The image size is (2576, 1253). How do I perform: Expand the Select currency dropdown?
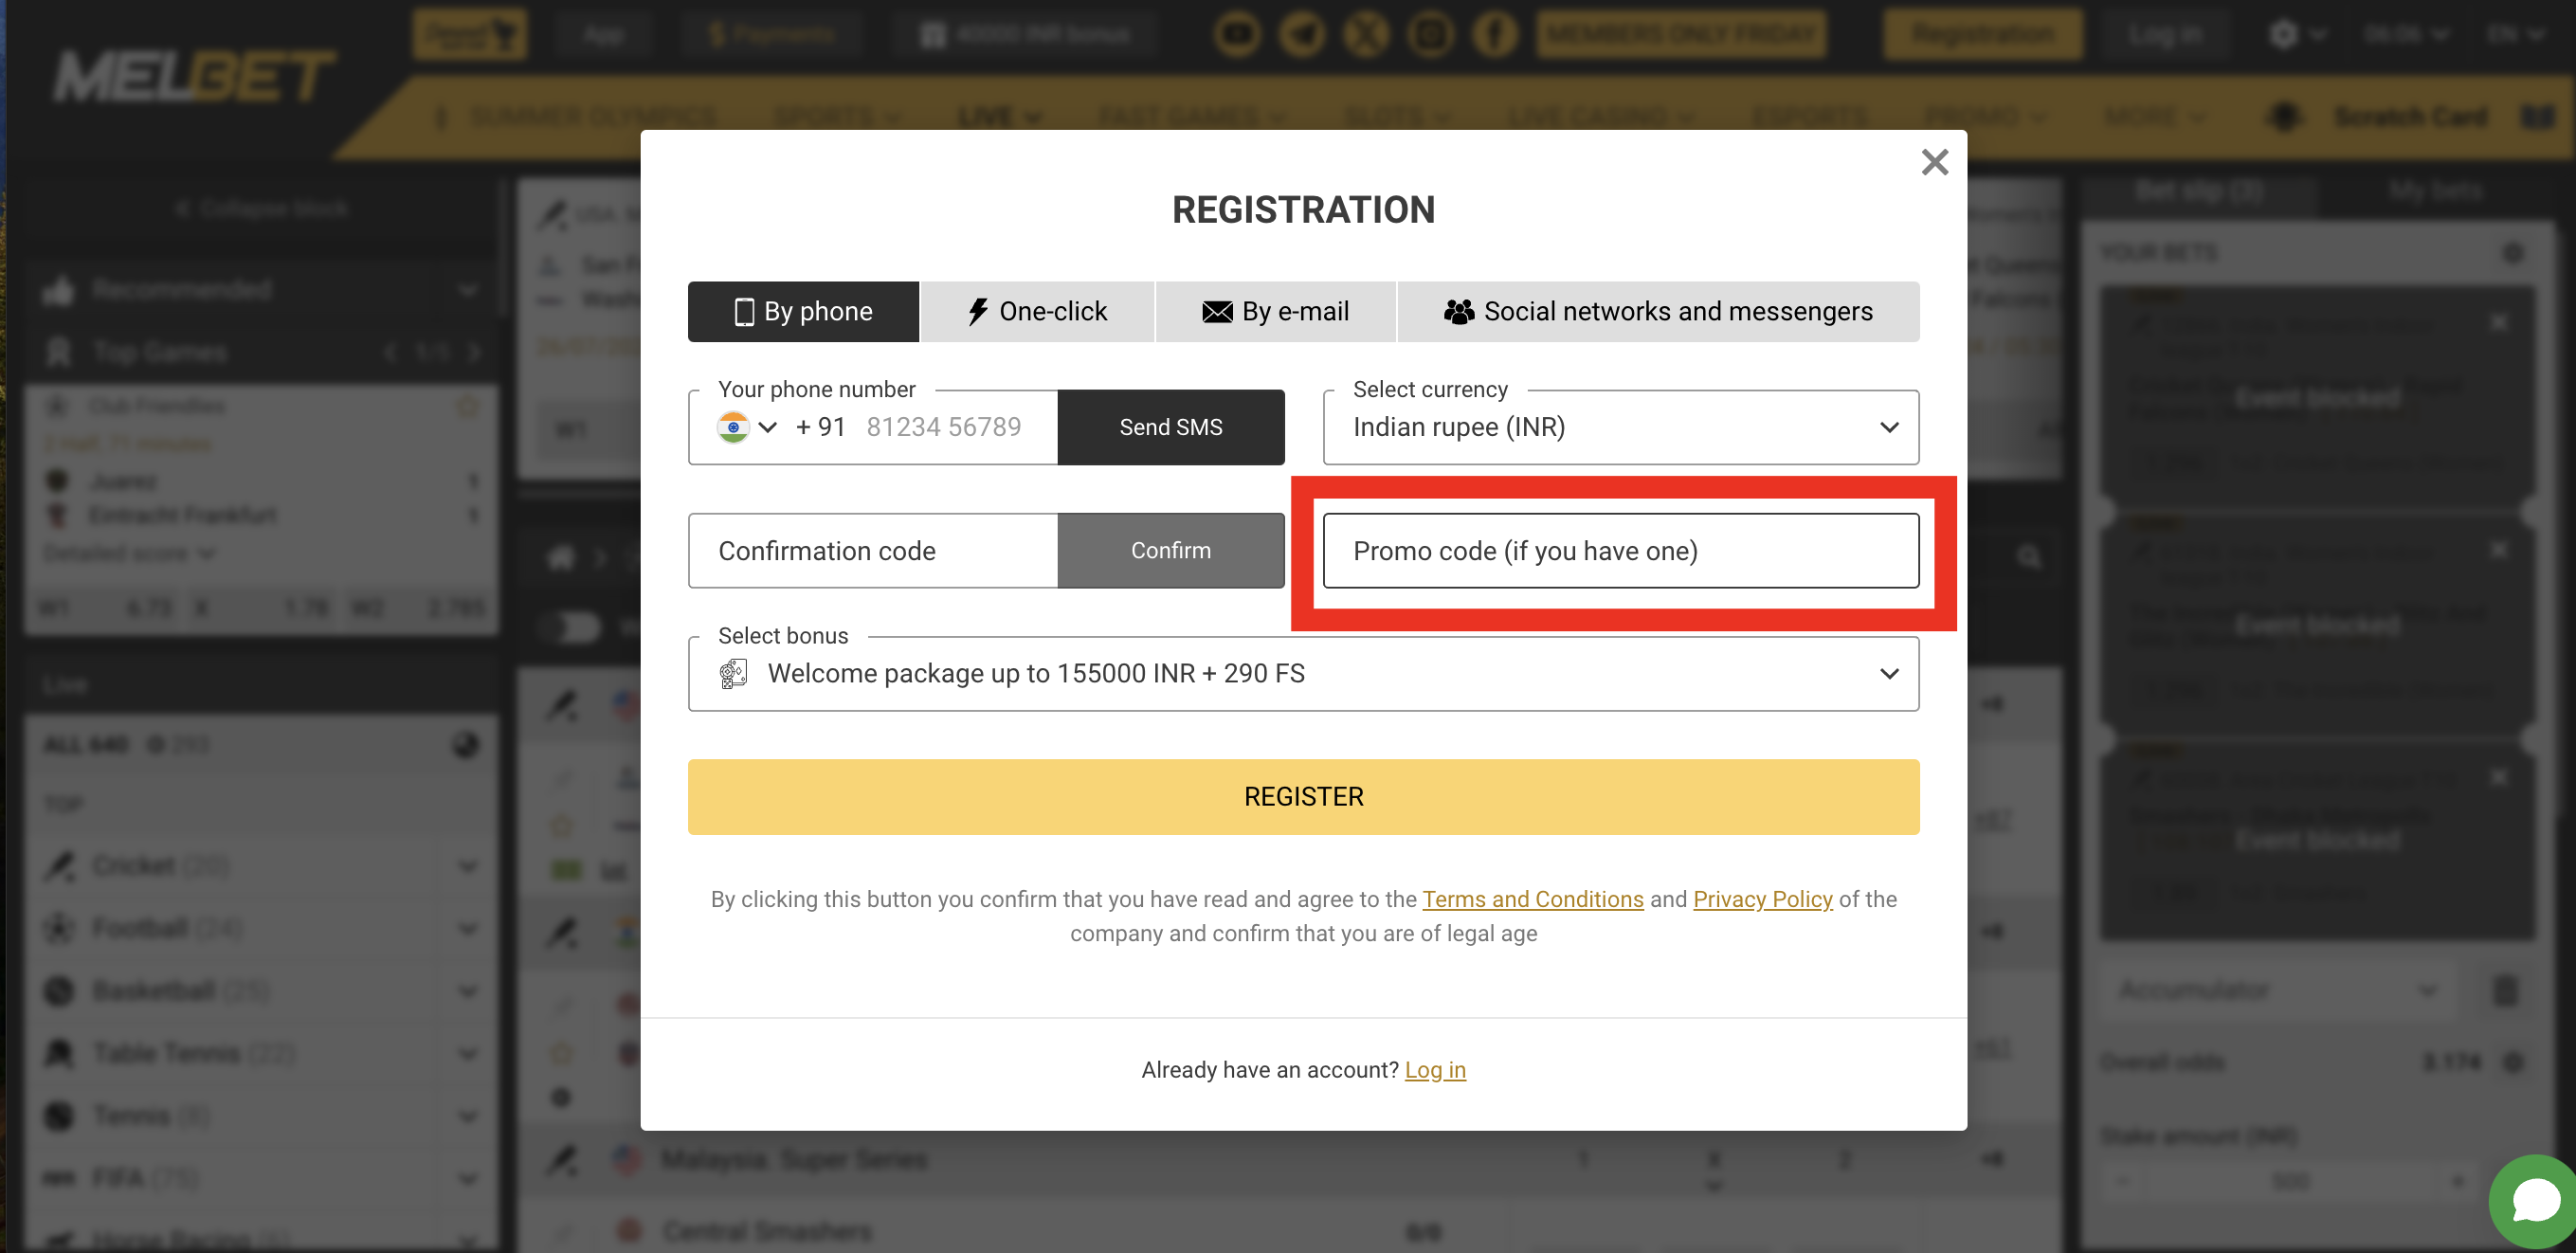pyautogui.click(x=1891, y=427)
